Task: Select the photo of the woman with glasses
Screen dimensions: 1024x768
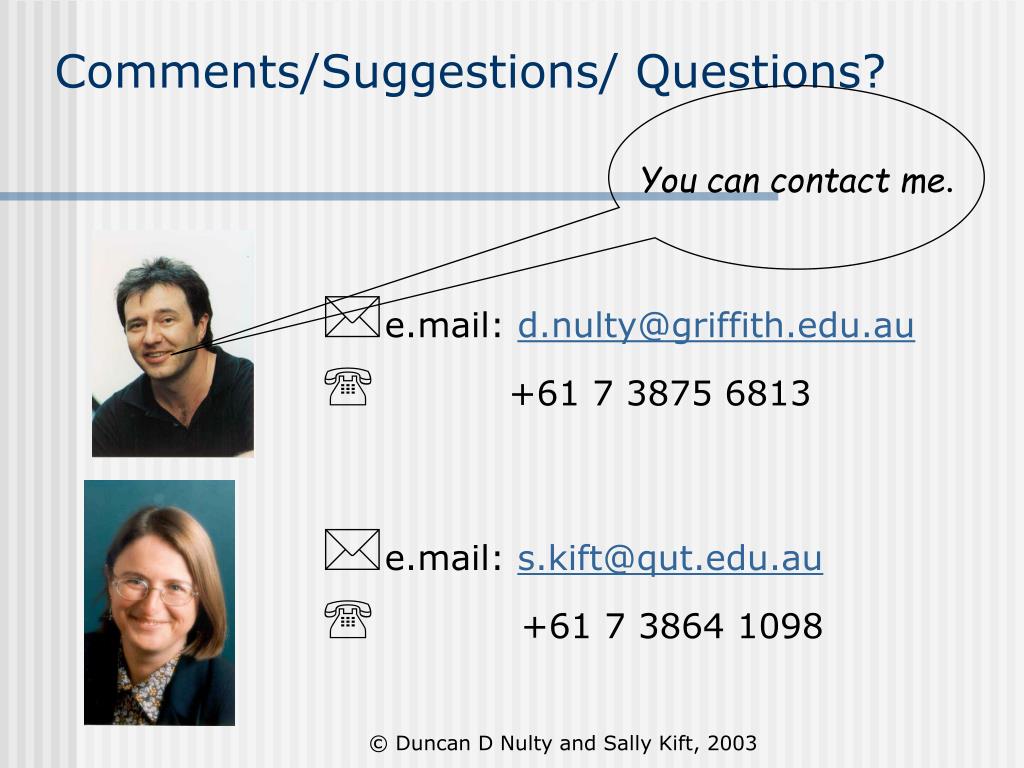Action: [159, 603]
